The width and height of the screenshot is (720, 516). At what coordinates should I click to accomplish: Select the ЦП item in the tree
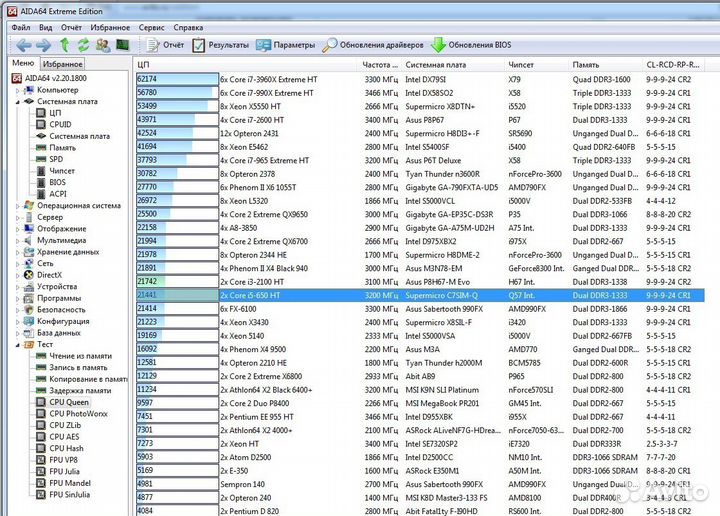[49, 113]
